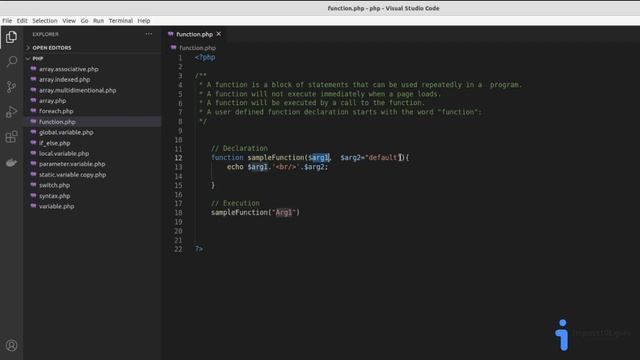640x360 pixels.
Task: Open switch.php file
Action: click(x=54, y=185)
